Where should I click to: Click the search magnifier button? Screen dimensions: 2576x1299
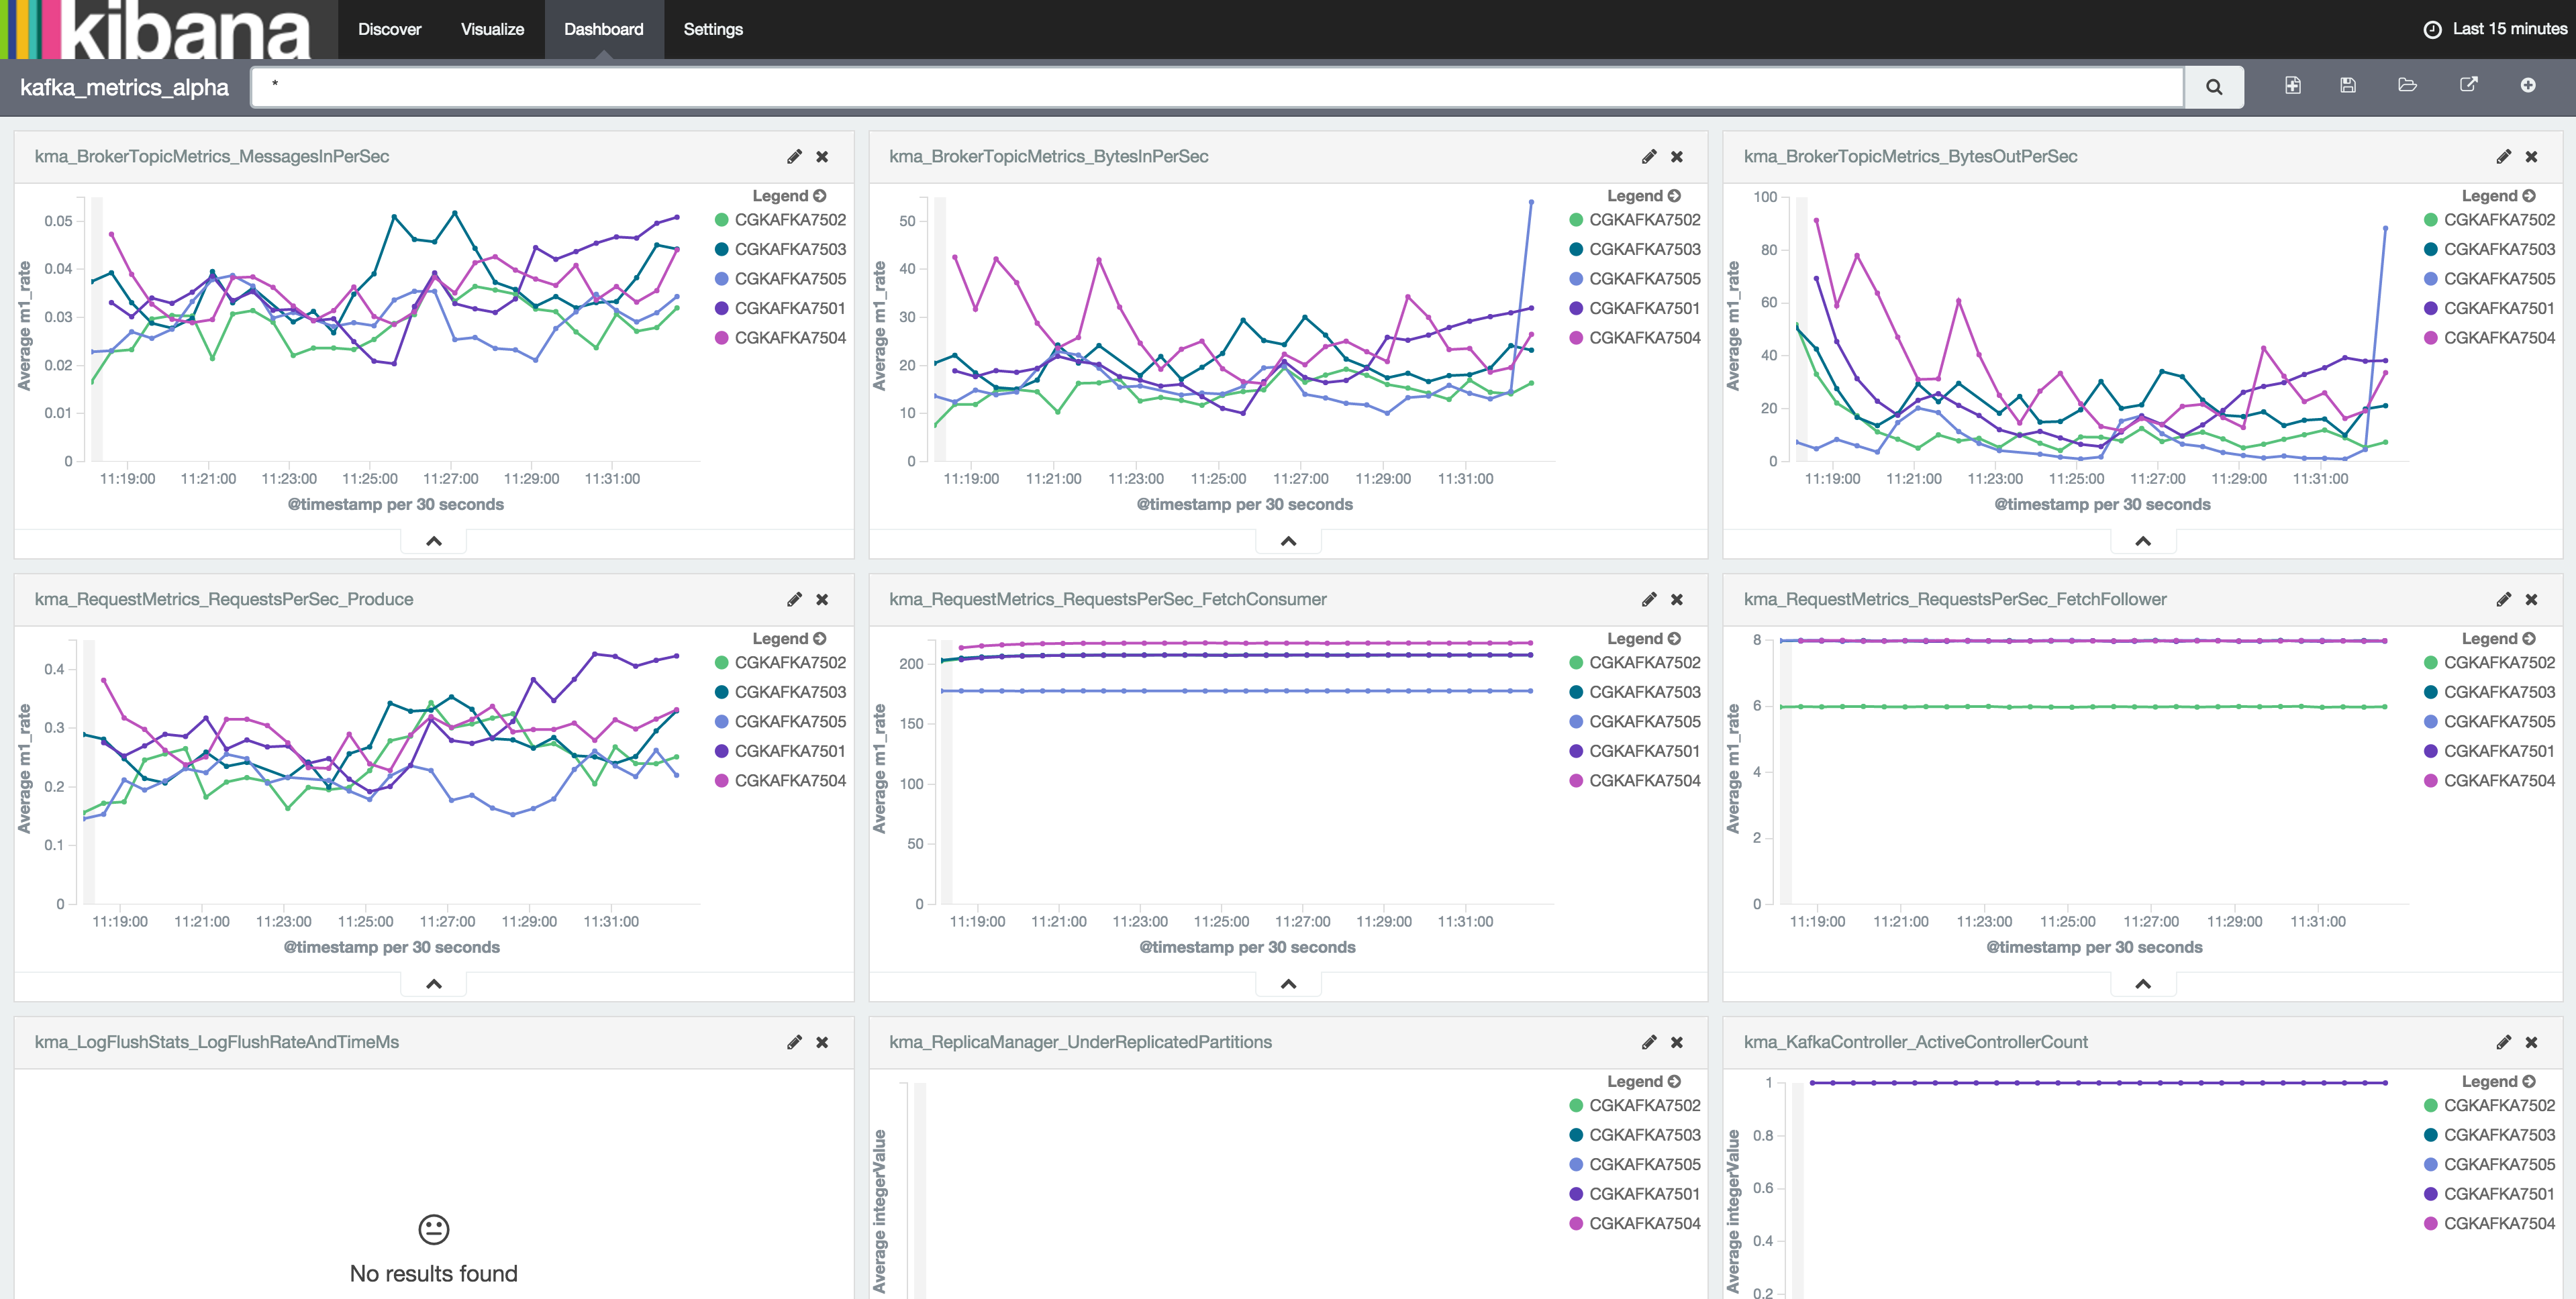2213,87
